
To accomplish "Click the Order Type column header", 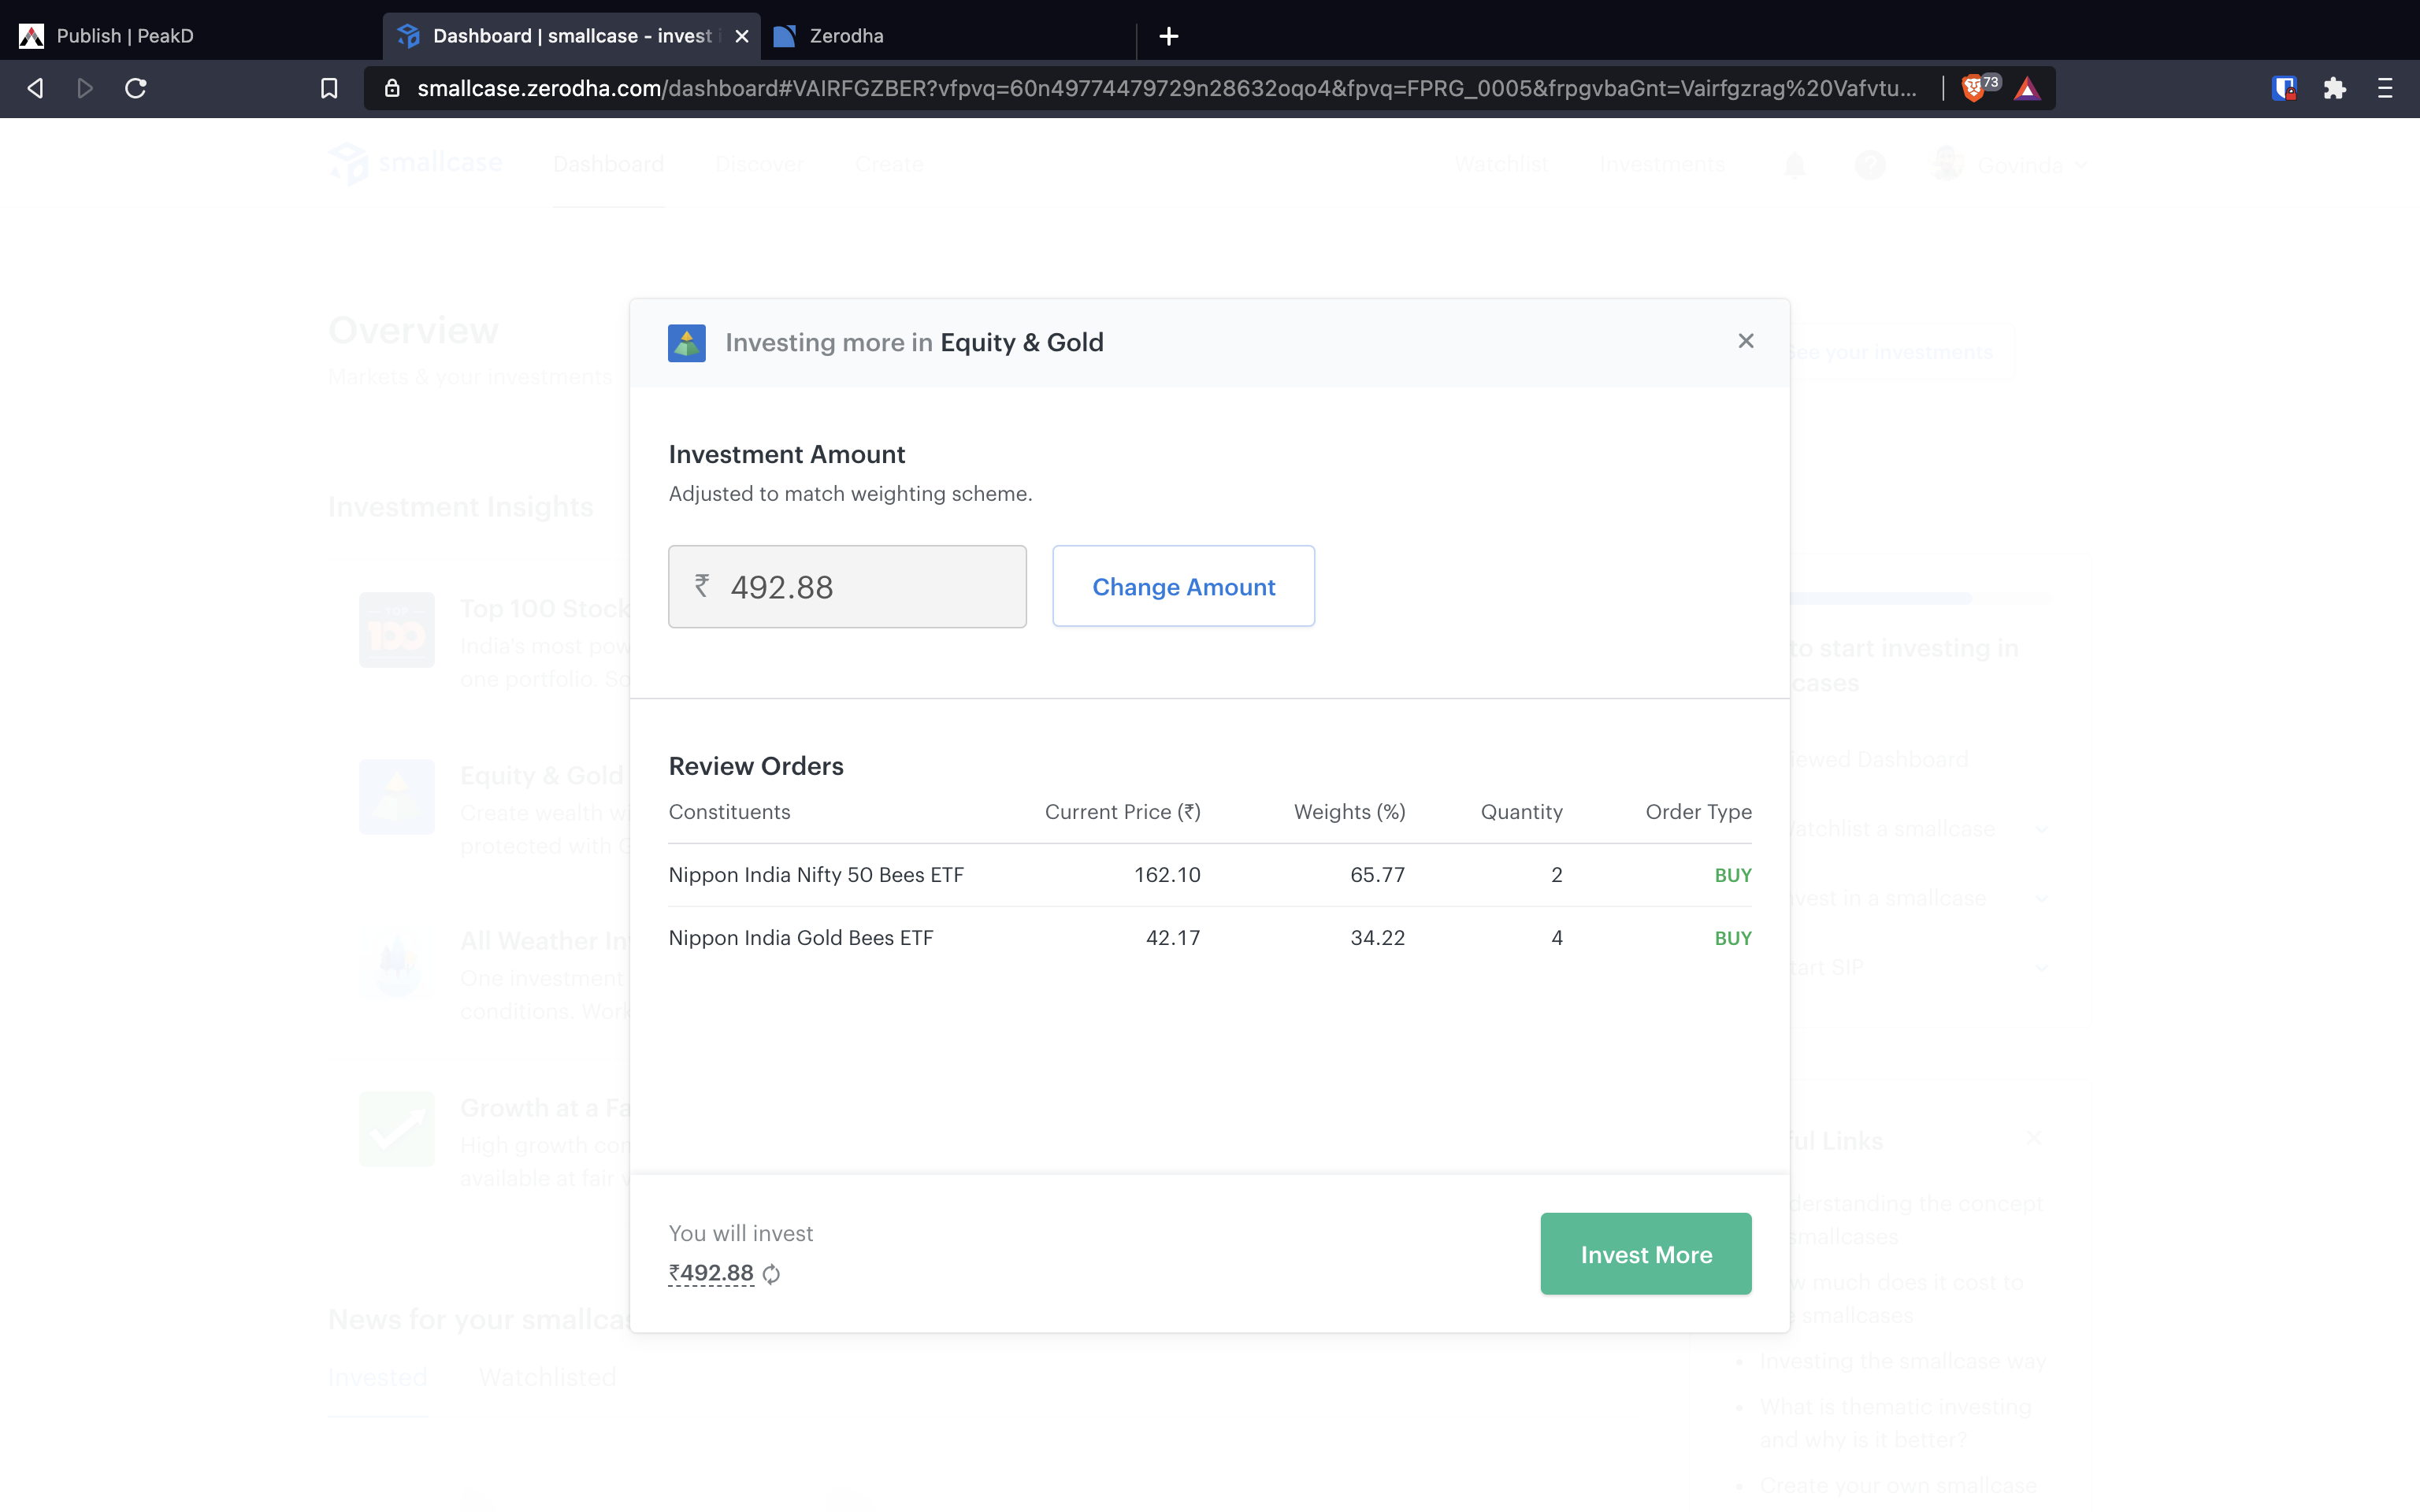I will tap(1698, 812).
